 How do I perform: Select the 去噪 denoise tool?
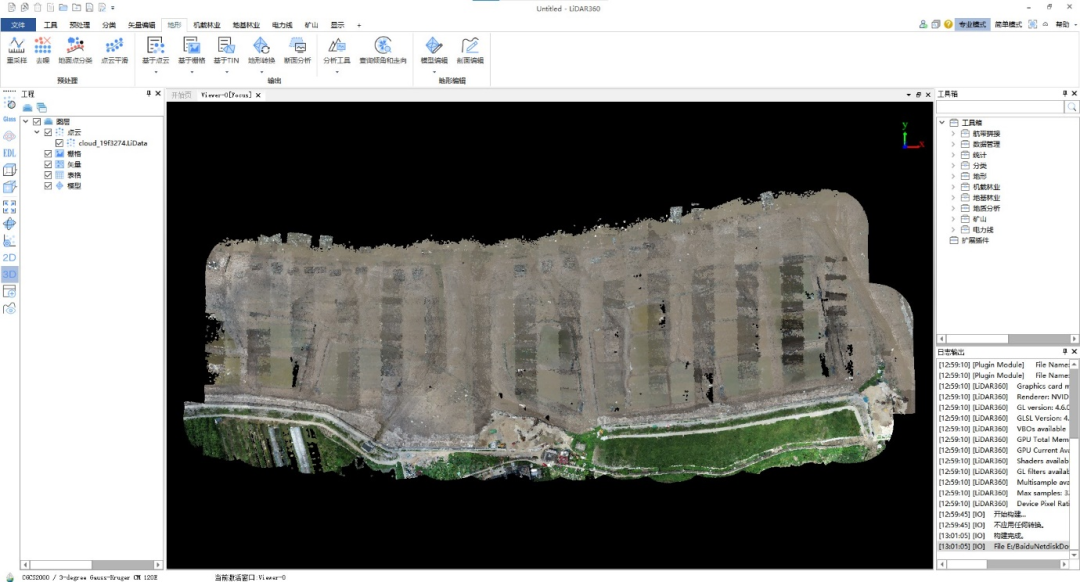pyautogui.click(x=43, y=46)
